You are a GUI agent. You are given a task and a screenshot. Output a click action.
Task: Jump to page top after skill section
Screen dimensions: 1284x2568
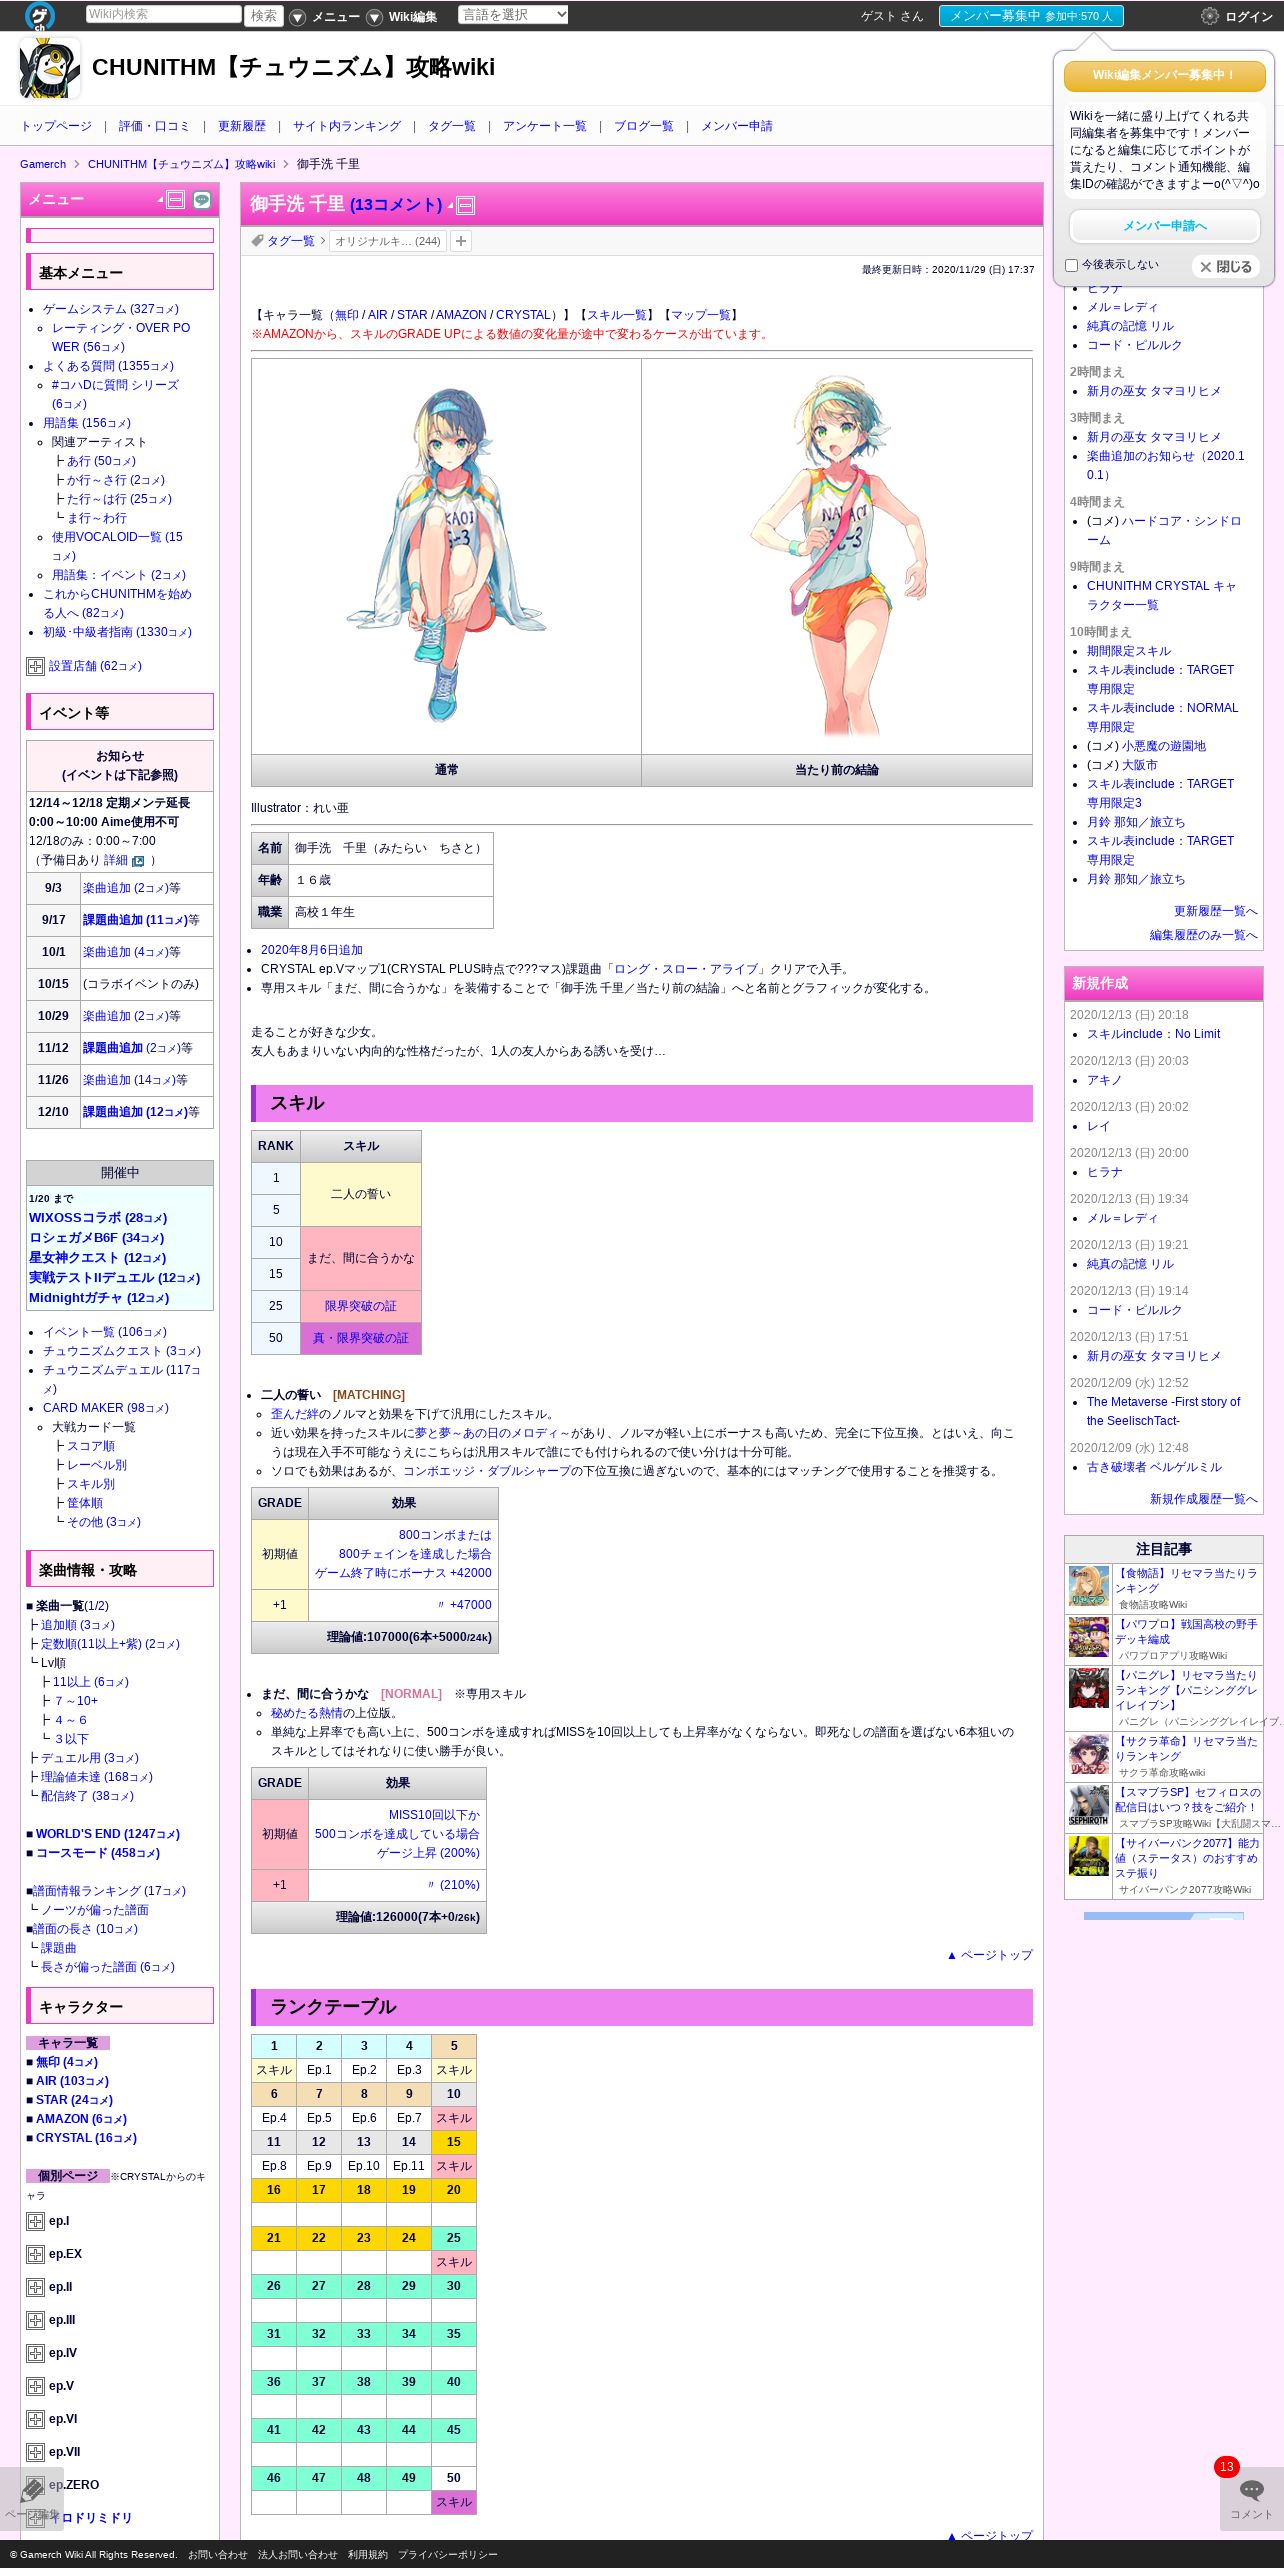tap(989, 1955)
